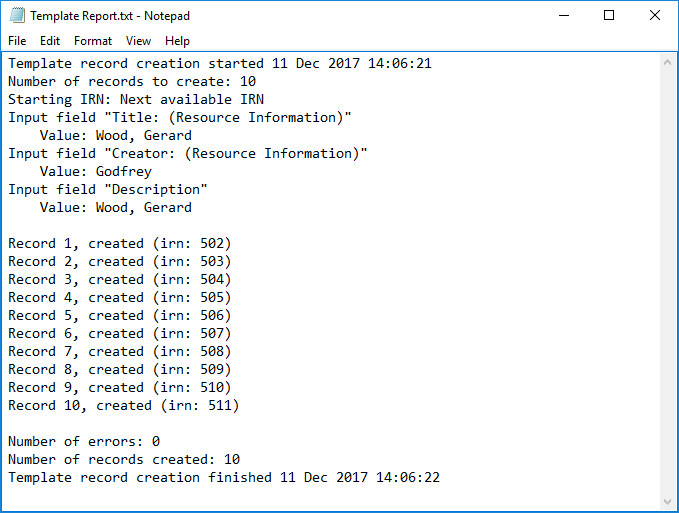The image size is (679, 513).
Task: Place cursor on 'Starting IRN' line
Action: point(136,99)
